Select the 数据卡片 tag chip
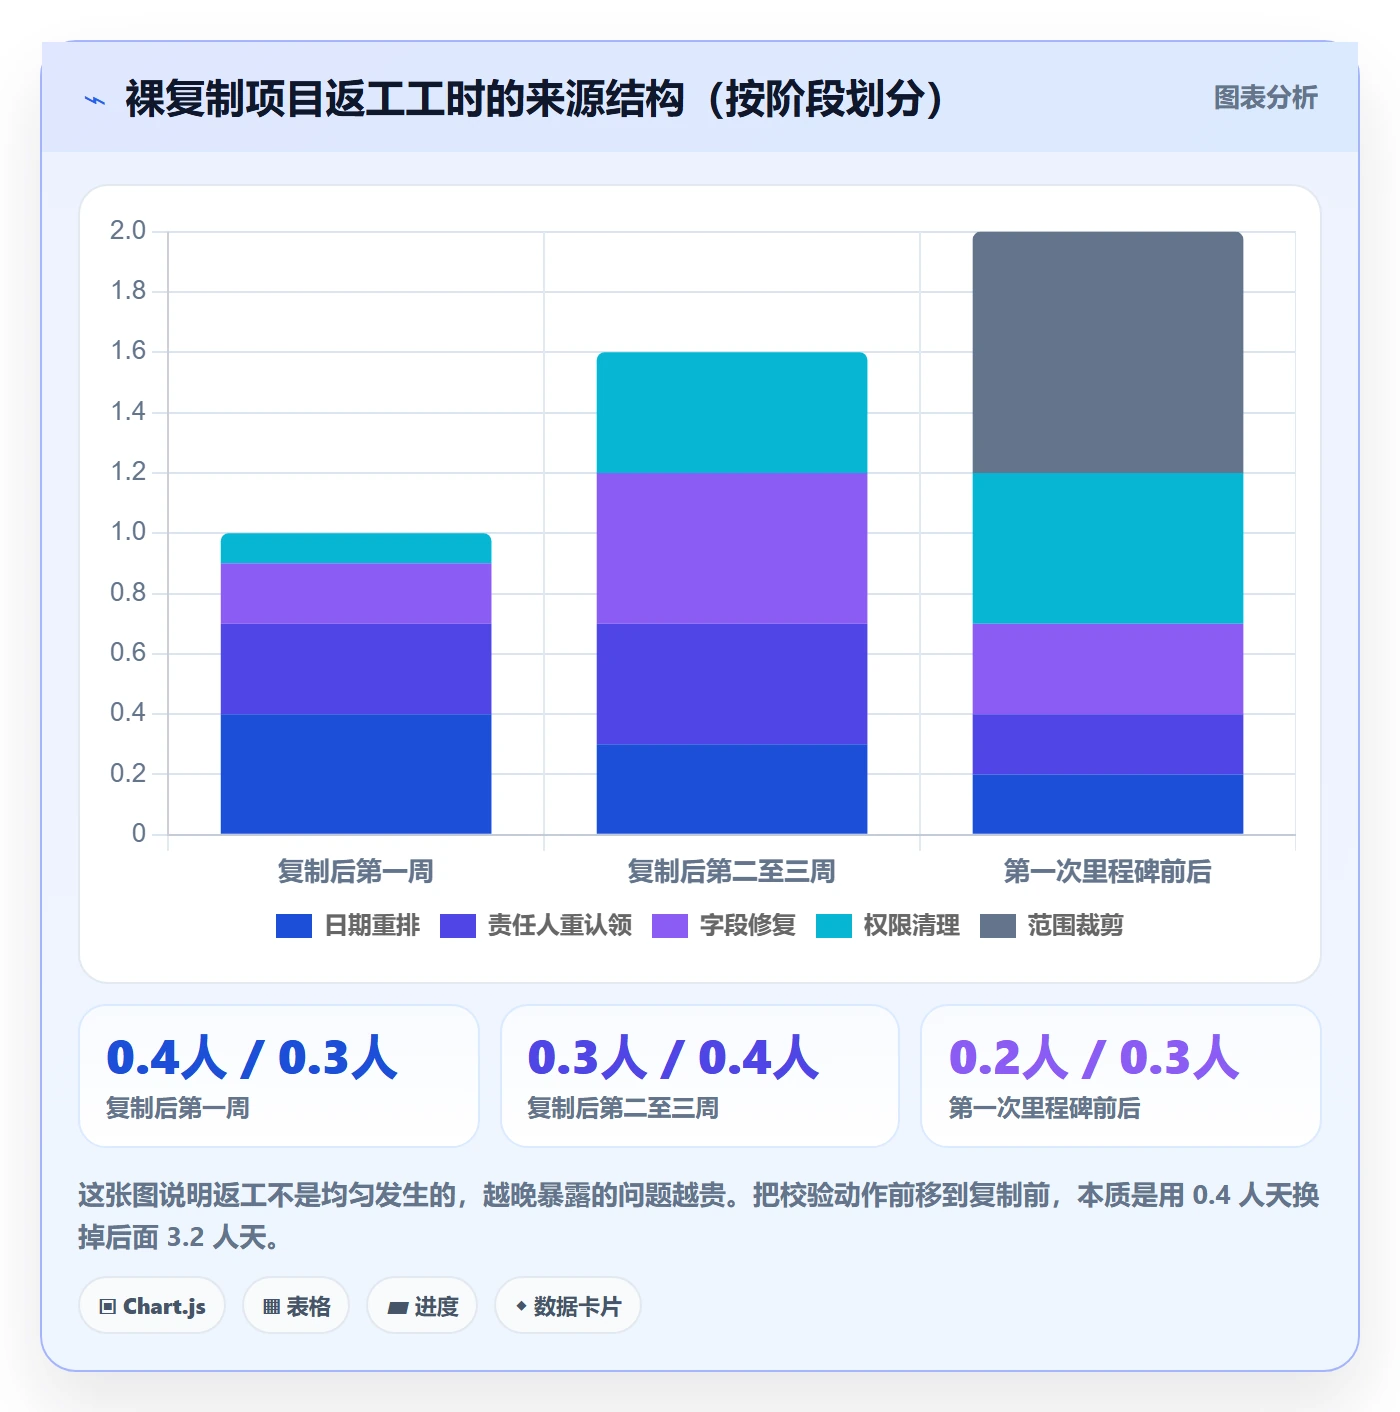 coord(568,1306)
